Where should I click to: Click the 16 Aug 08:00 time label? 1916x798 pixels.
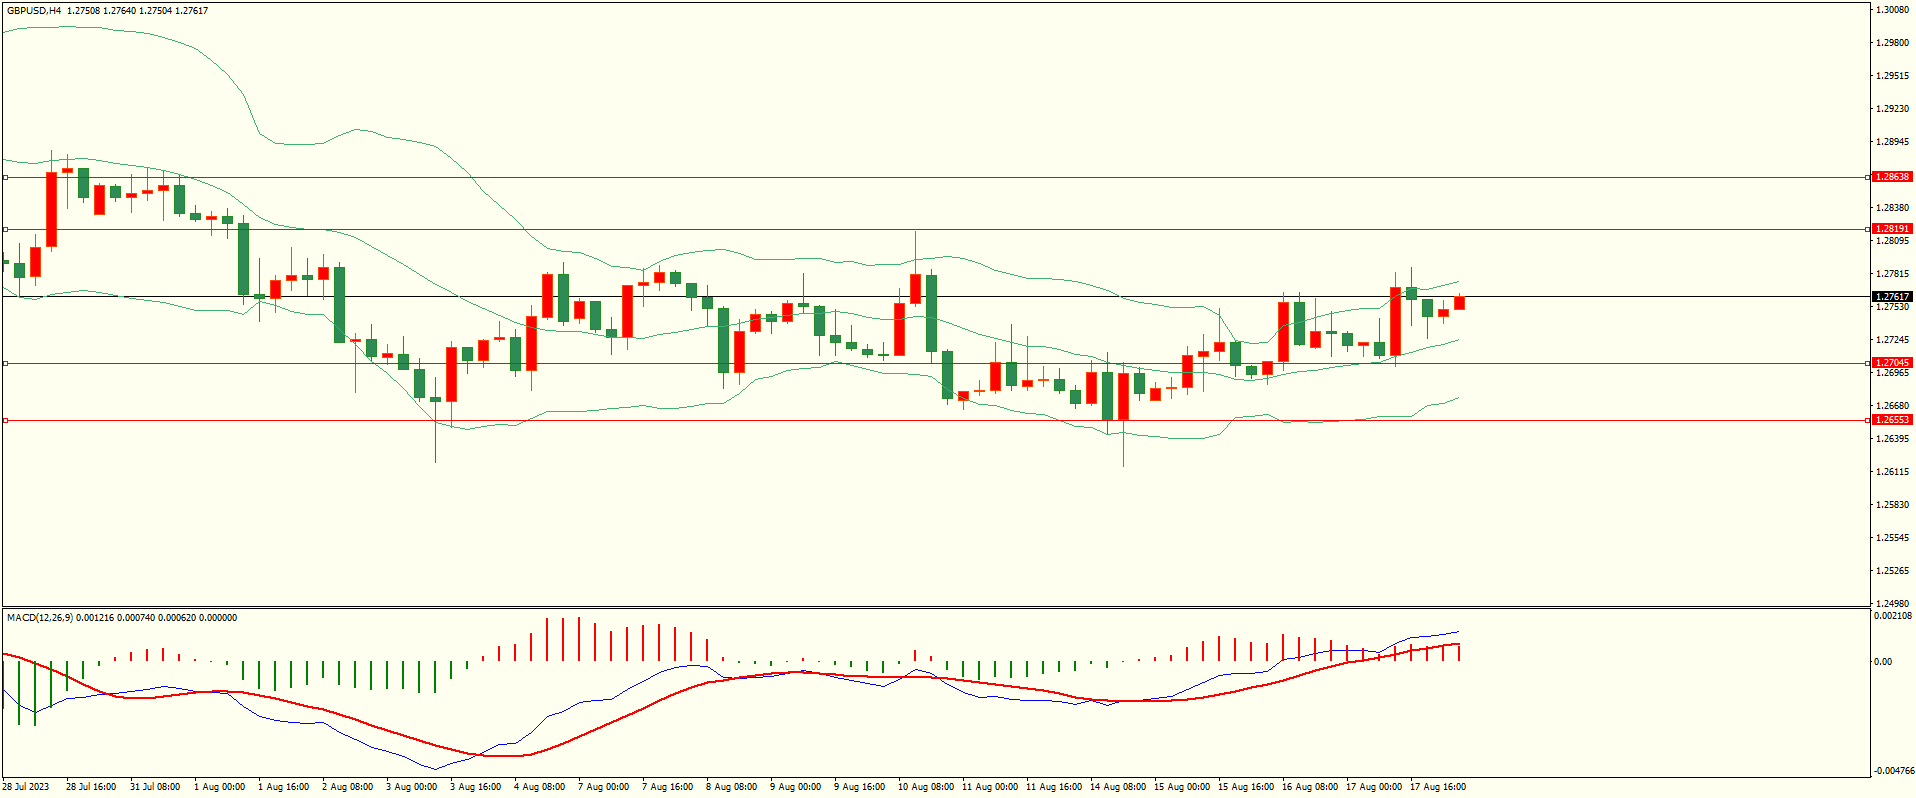click(x=1310, y=787)
